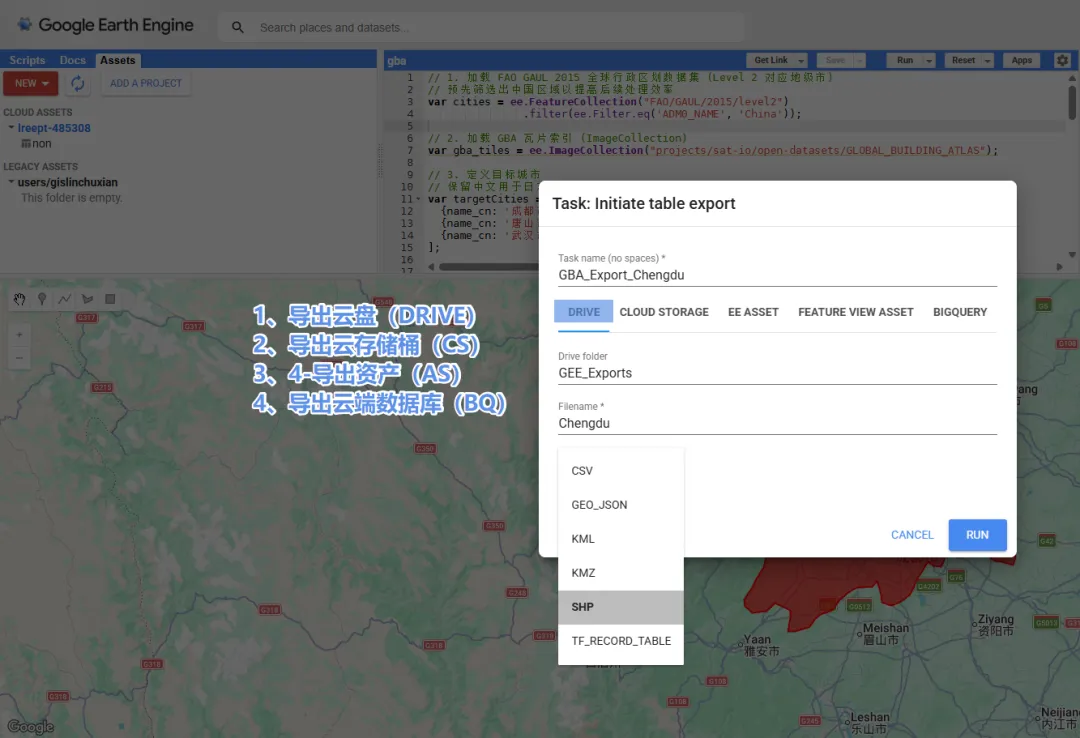
Task: Select KMZ format option
Action: (621, 573)
